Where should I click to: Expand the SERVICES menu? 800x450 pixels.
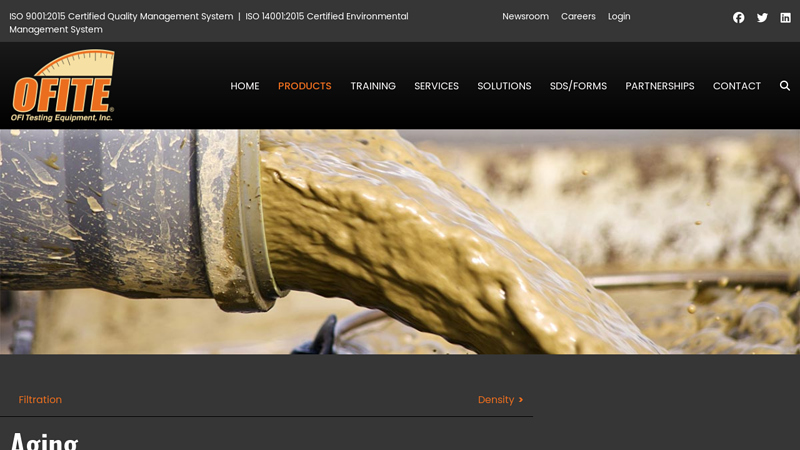coord(436,86)
